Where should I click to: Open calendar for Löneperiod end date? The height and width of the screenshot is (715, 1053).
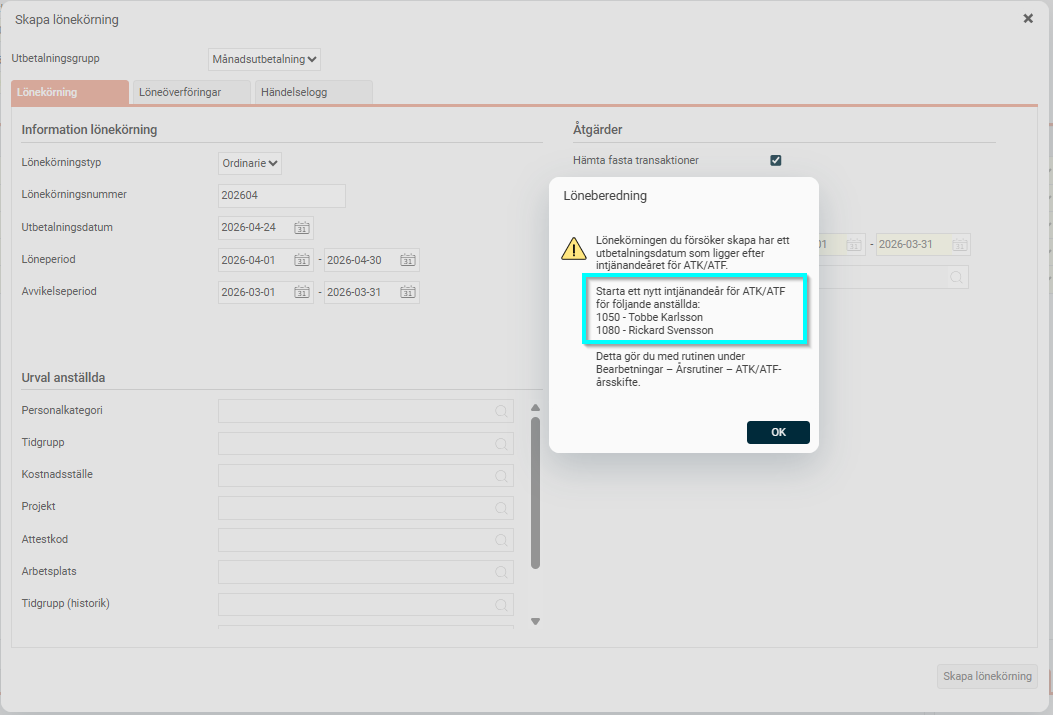[407, 260]
